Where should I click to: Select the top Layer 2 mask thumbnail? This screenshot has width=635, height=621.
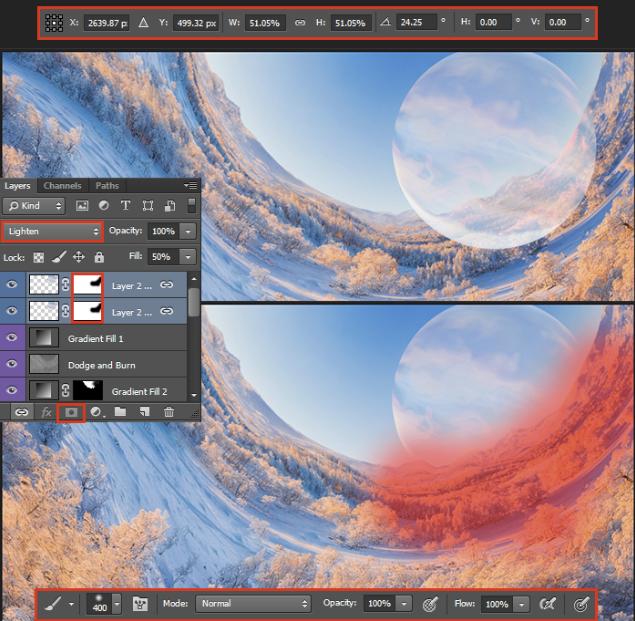(x=87, y=284)
